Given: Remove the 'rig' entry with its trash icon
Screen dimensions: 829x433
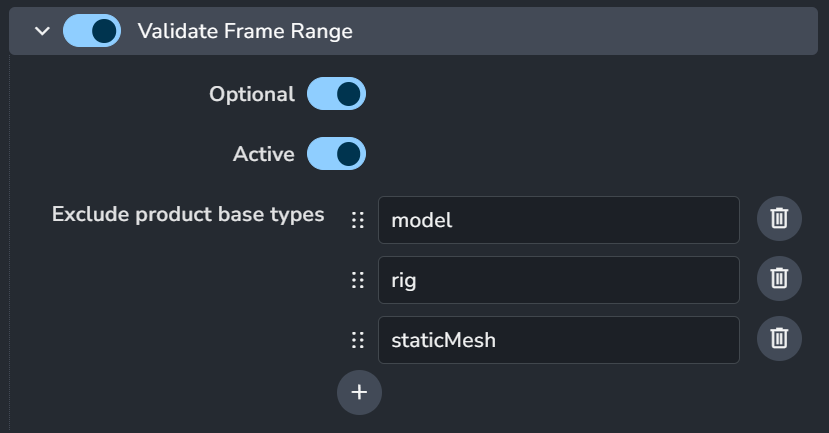Looking at the screenshot, I should tap(779, 279).
